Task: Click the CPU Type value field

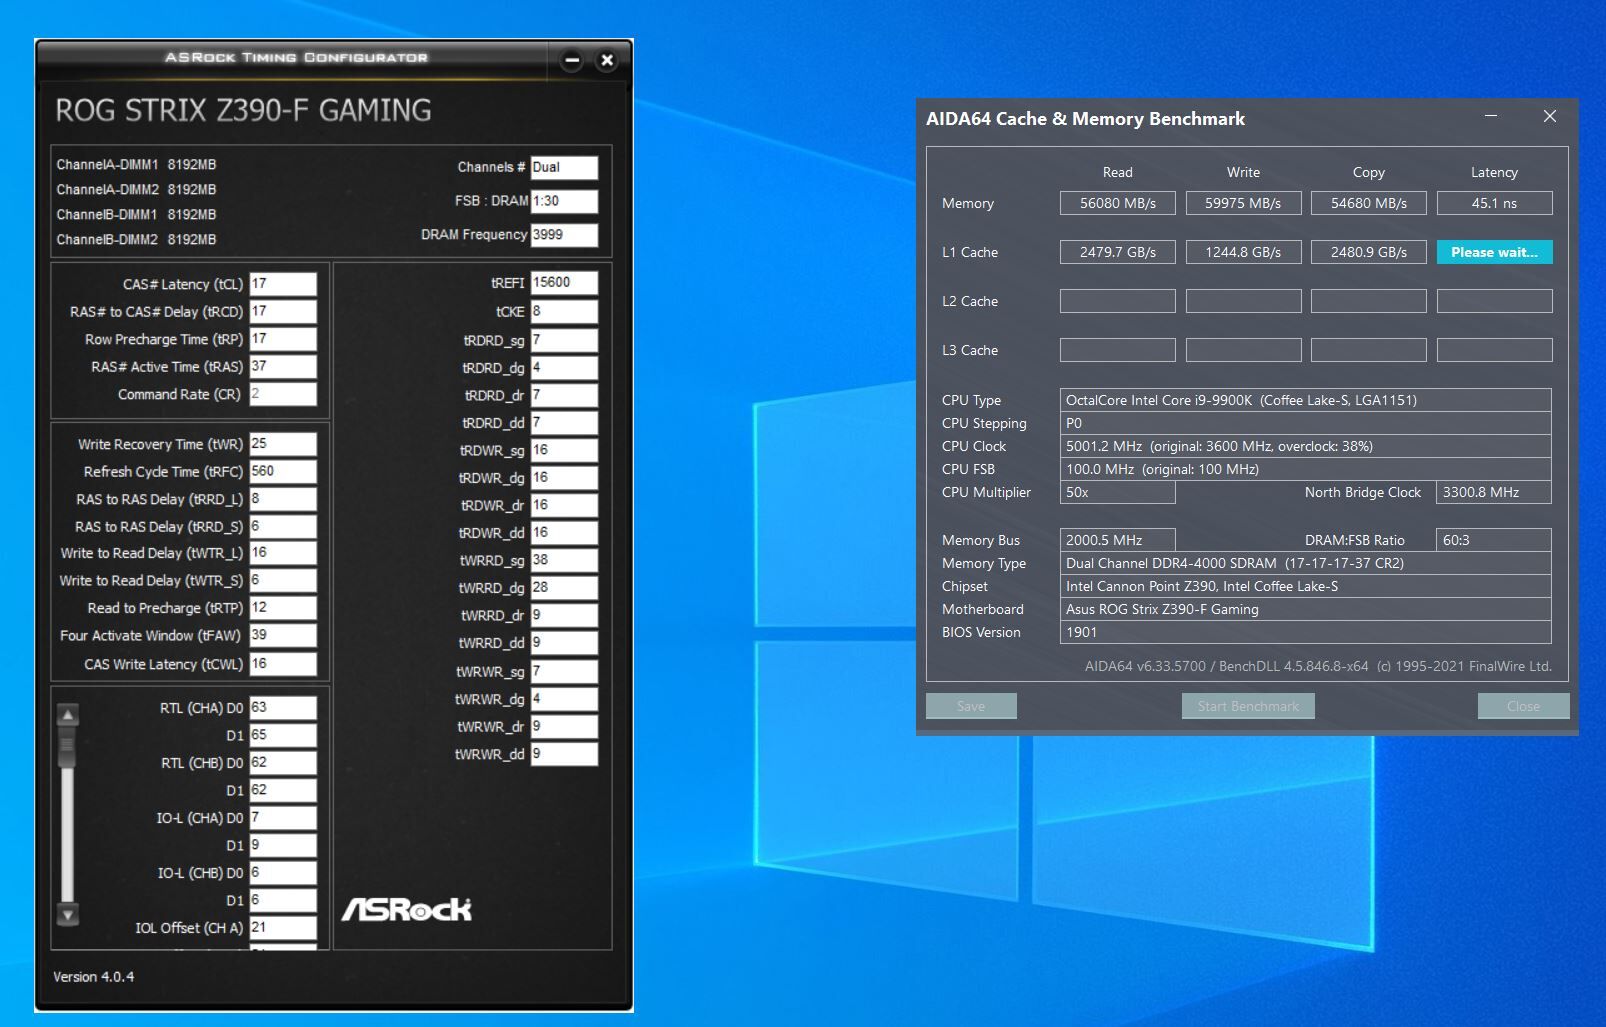Action: (x=1305, y=400)
